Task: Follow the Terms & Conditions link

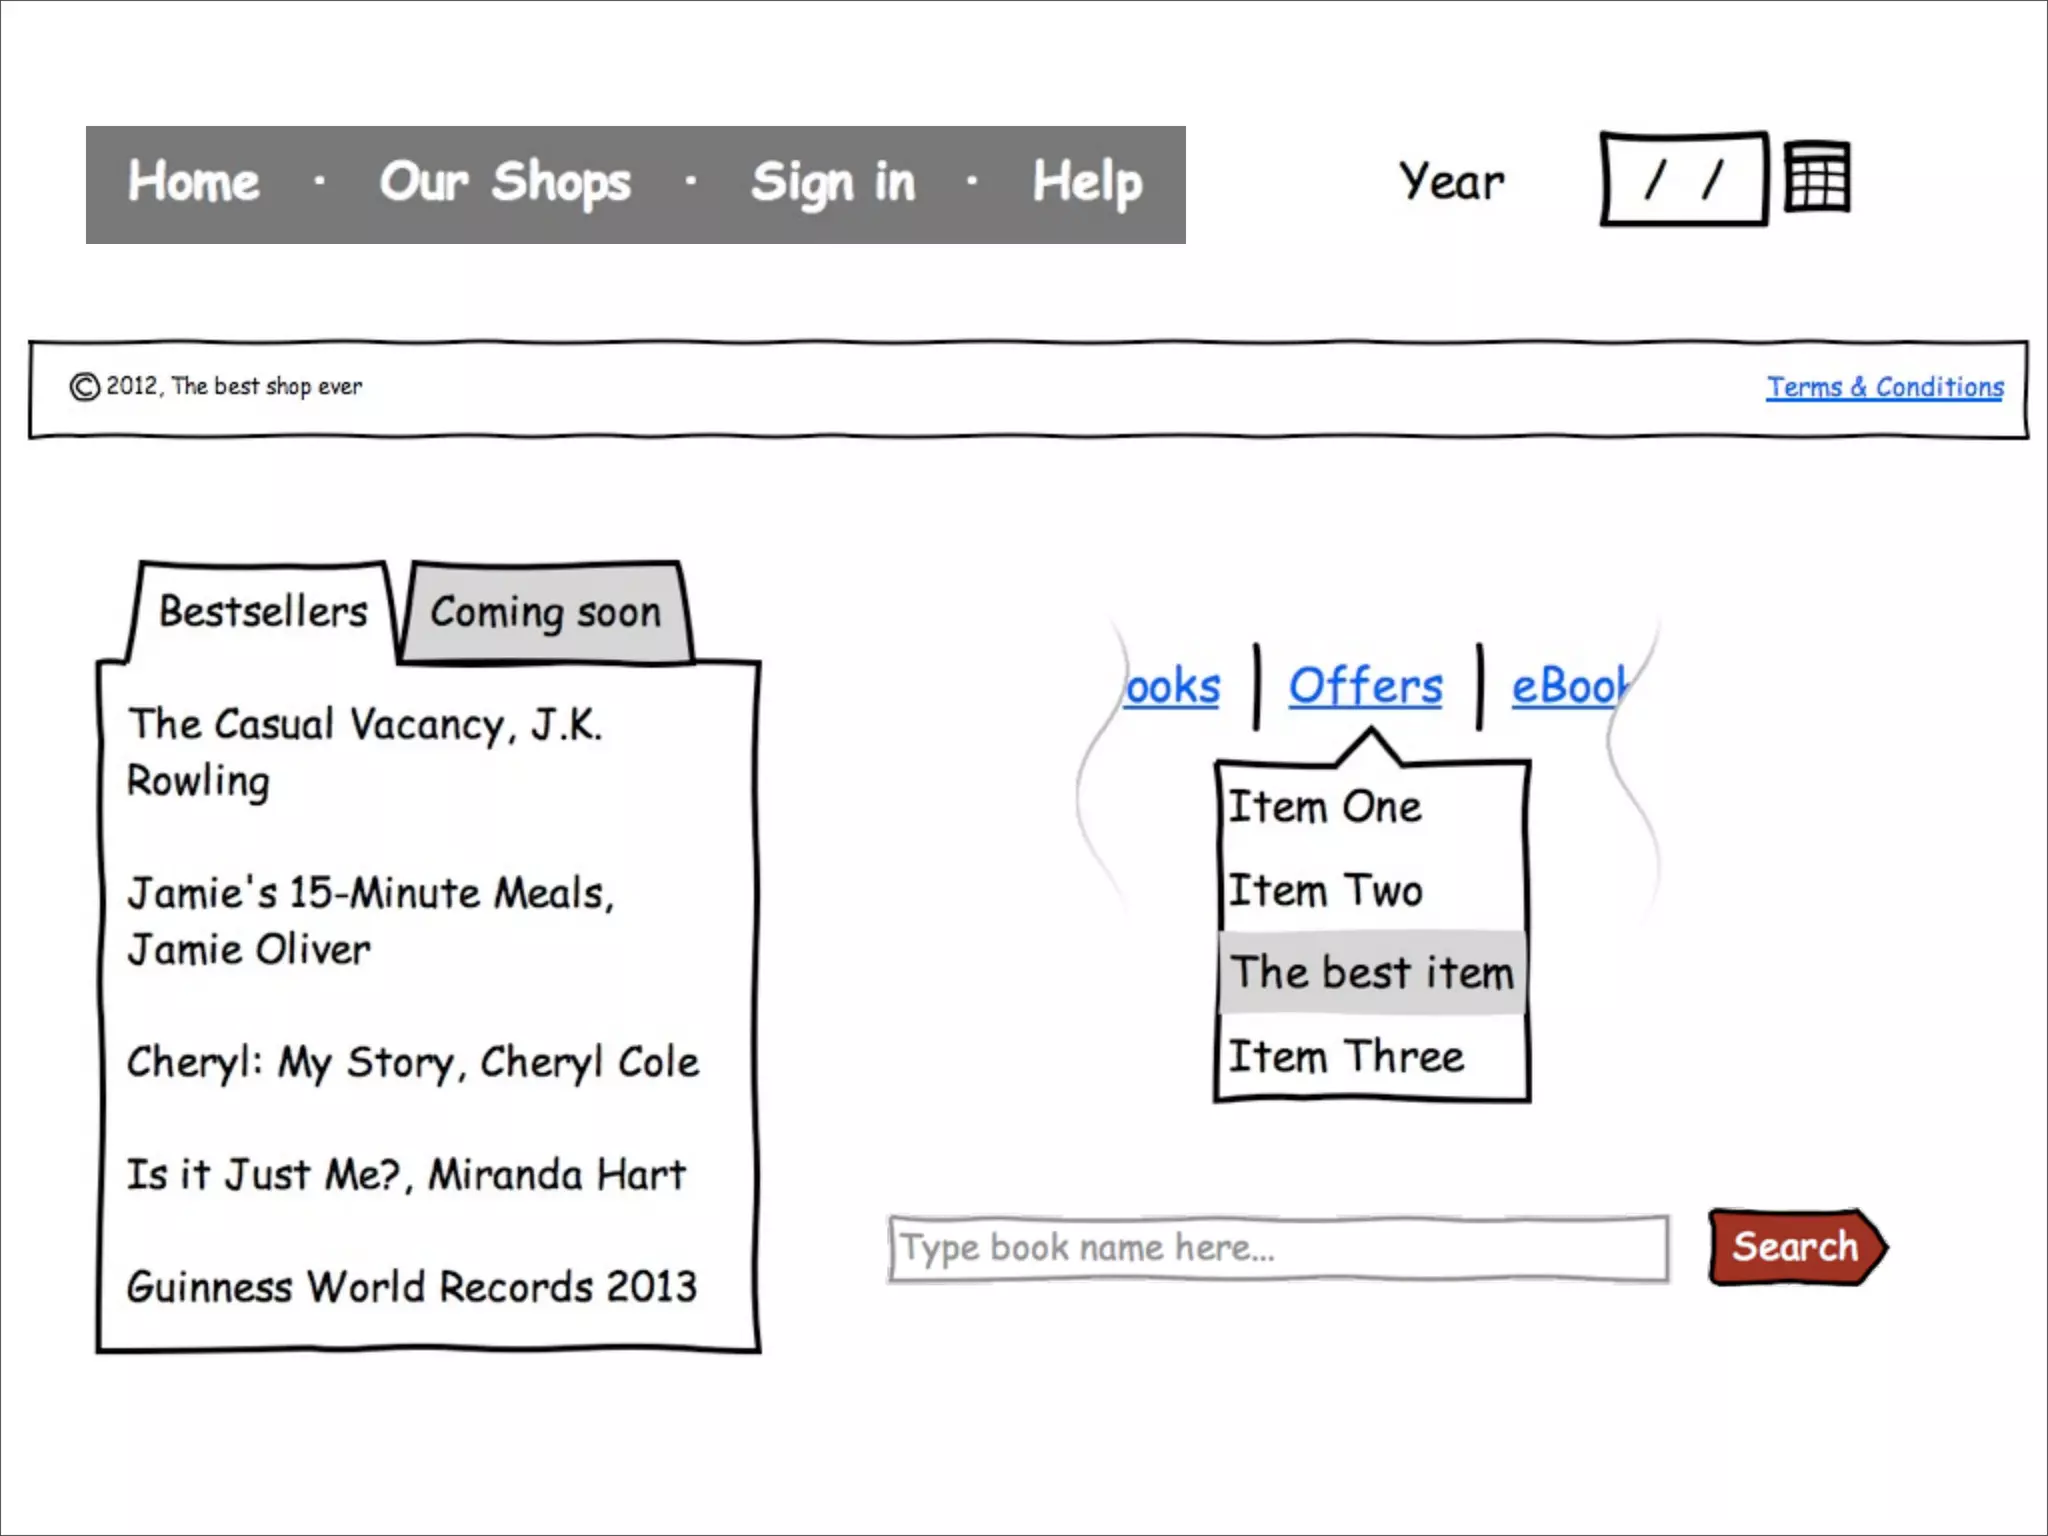Action: (x=1884, y=387)
